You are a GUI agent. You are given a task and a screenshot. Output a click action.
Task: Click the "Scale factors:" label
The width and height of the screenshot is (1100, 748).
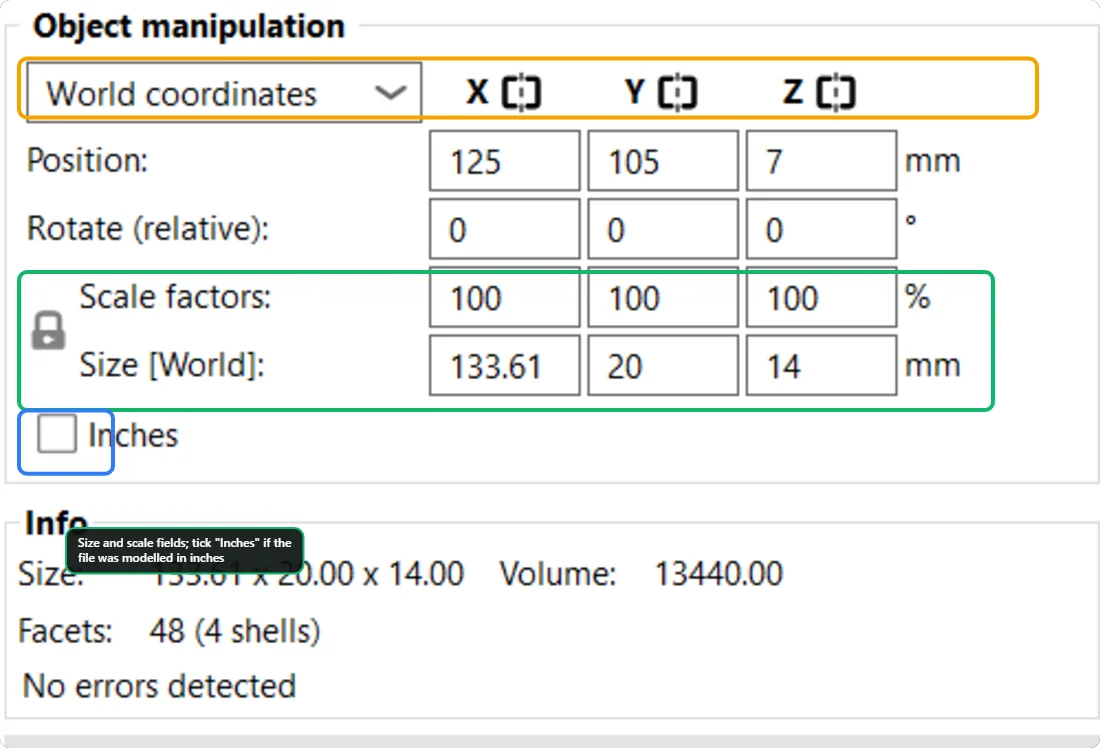click(x=175, y=296)
